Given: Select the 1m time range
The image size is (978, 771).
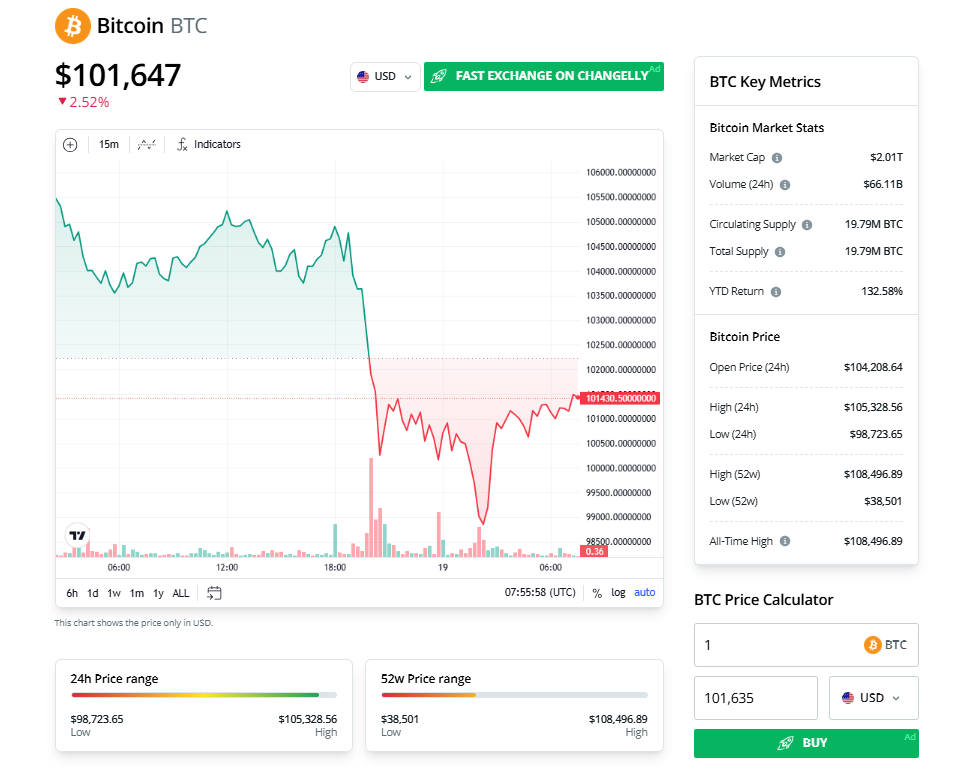Looking at the screenshot, I should coord(137,593).
